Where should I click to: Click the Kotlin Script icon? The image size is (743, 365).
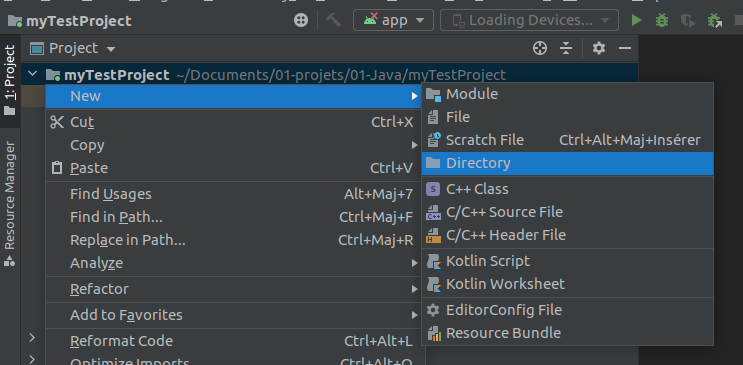tap(434, 261)
